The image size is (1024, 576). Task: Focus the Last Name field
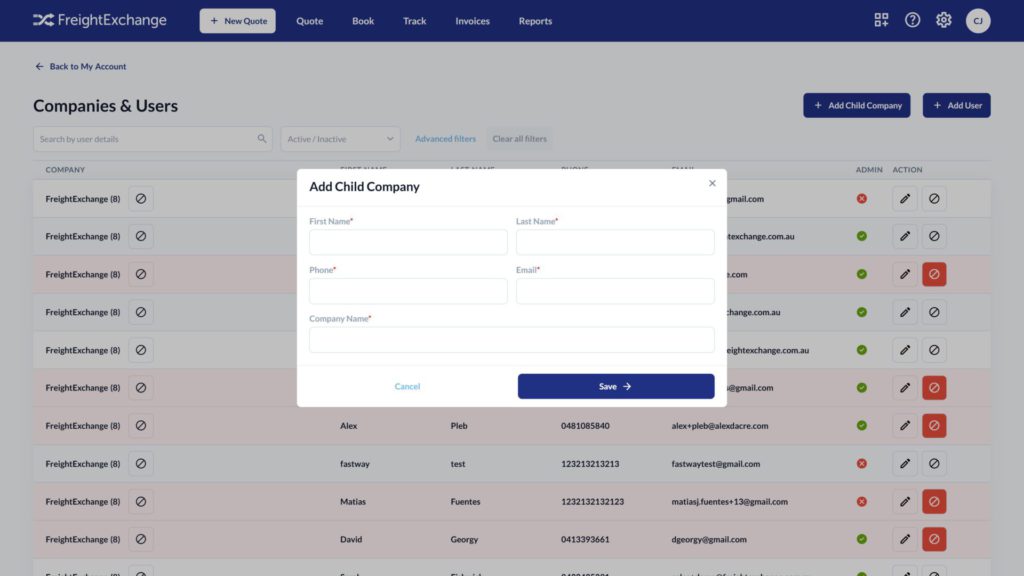(x=615, y=242)
